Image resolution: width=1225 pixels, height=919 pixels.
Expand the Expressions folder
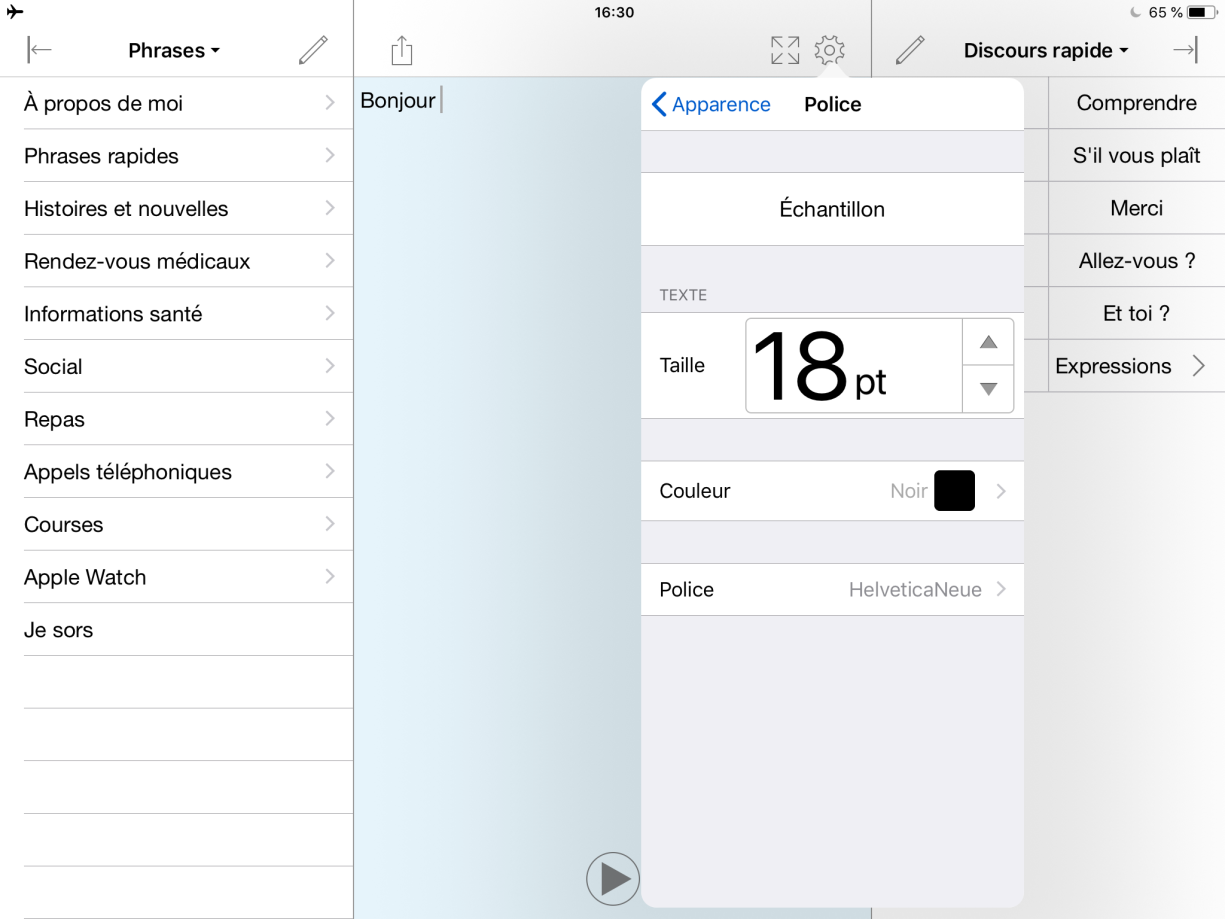point(1137,366)
